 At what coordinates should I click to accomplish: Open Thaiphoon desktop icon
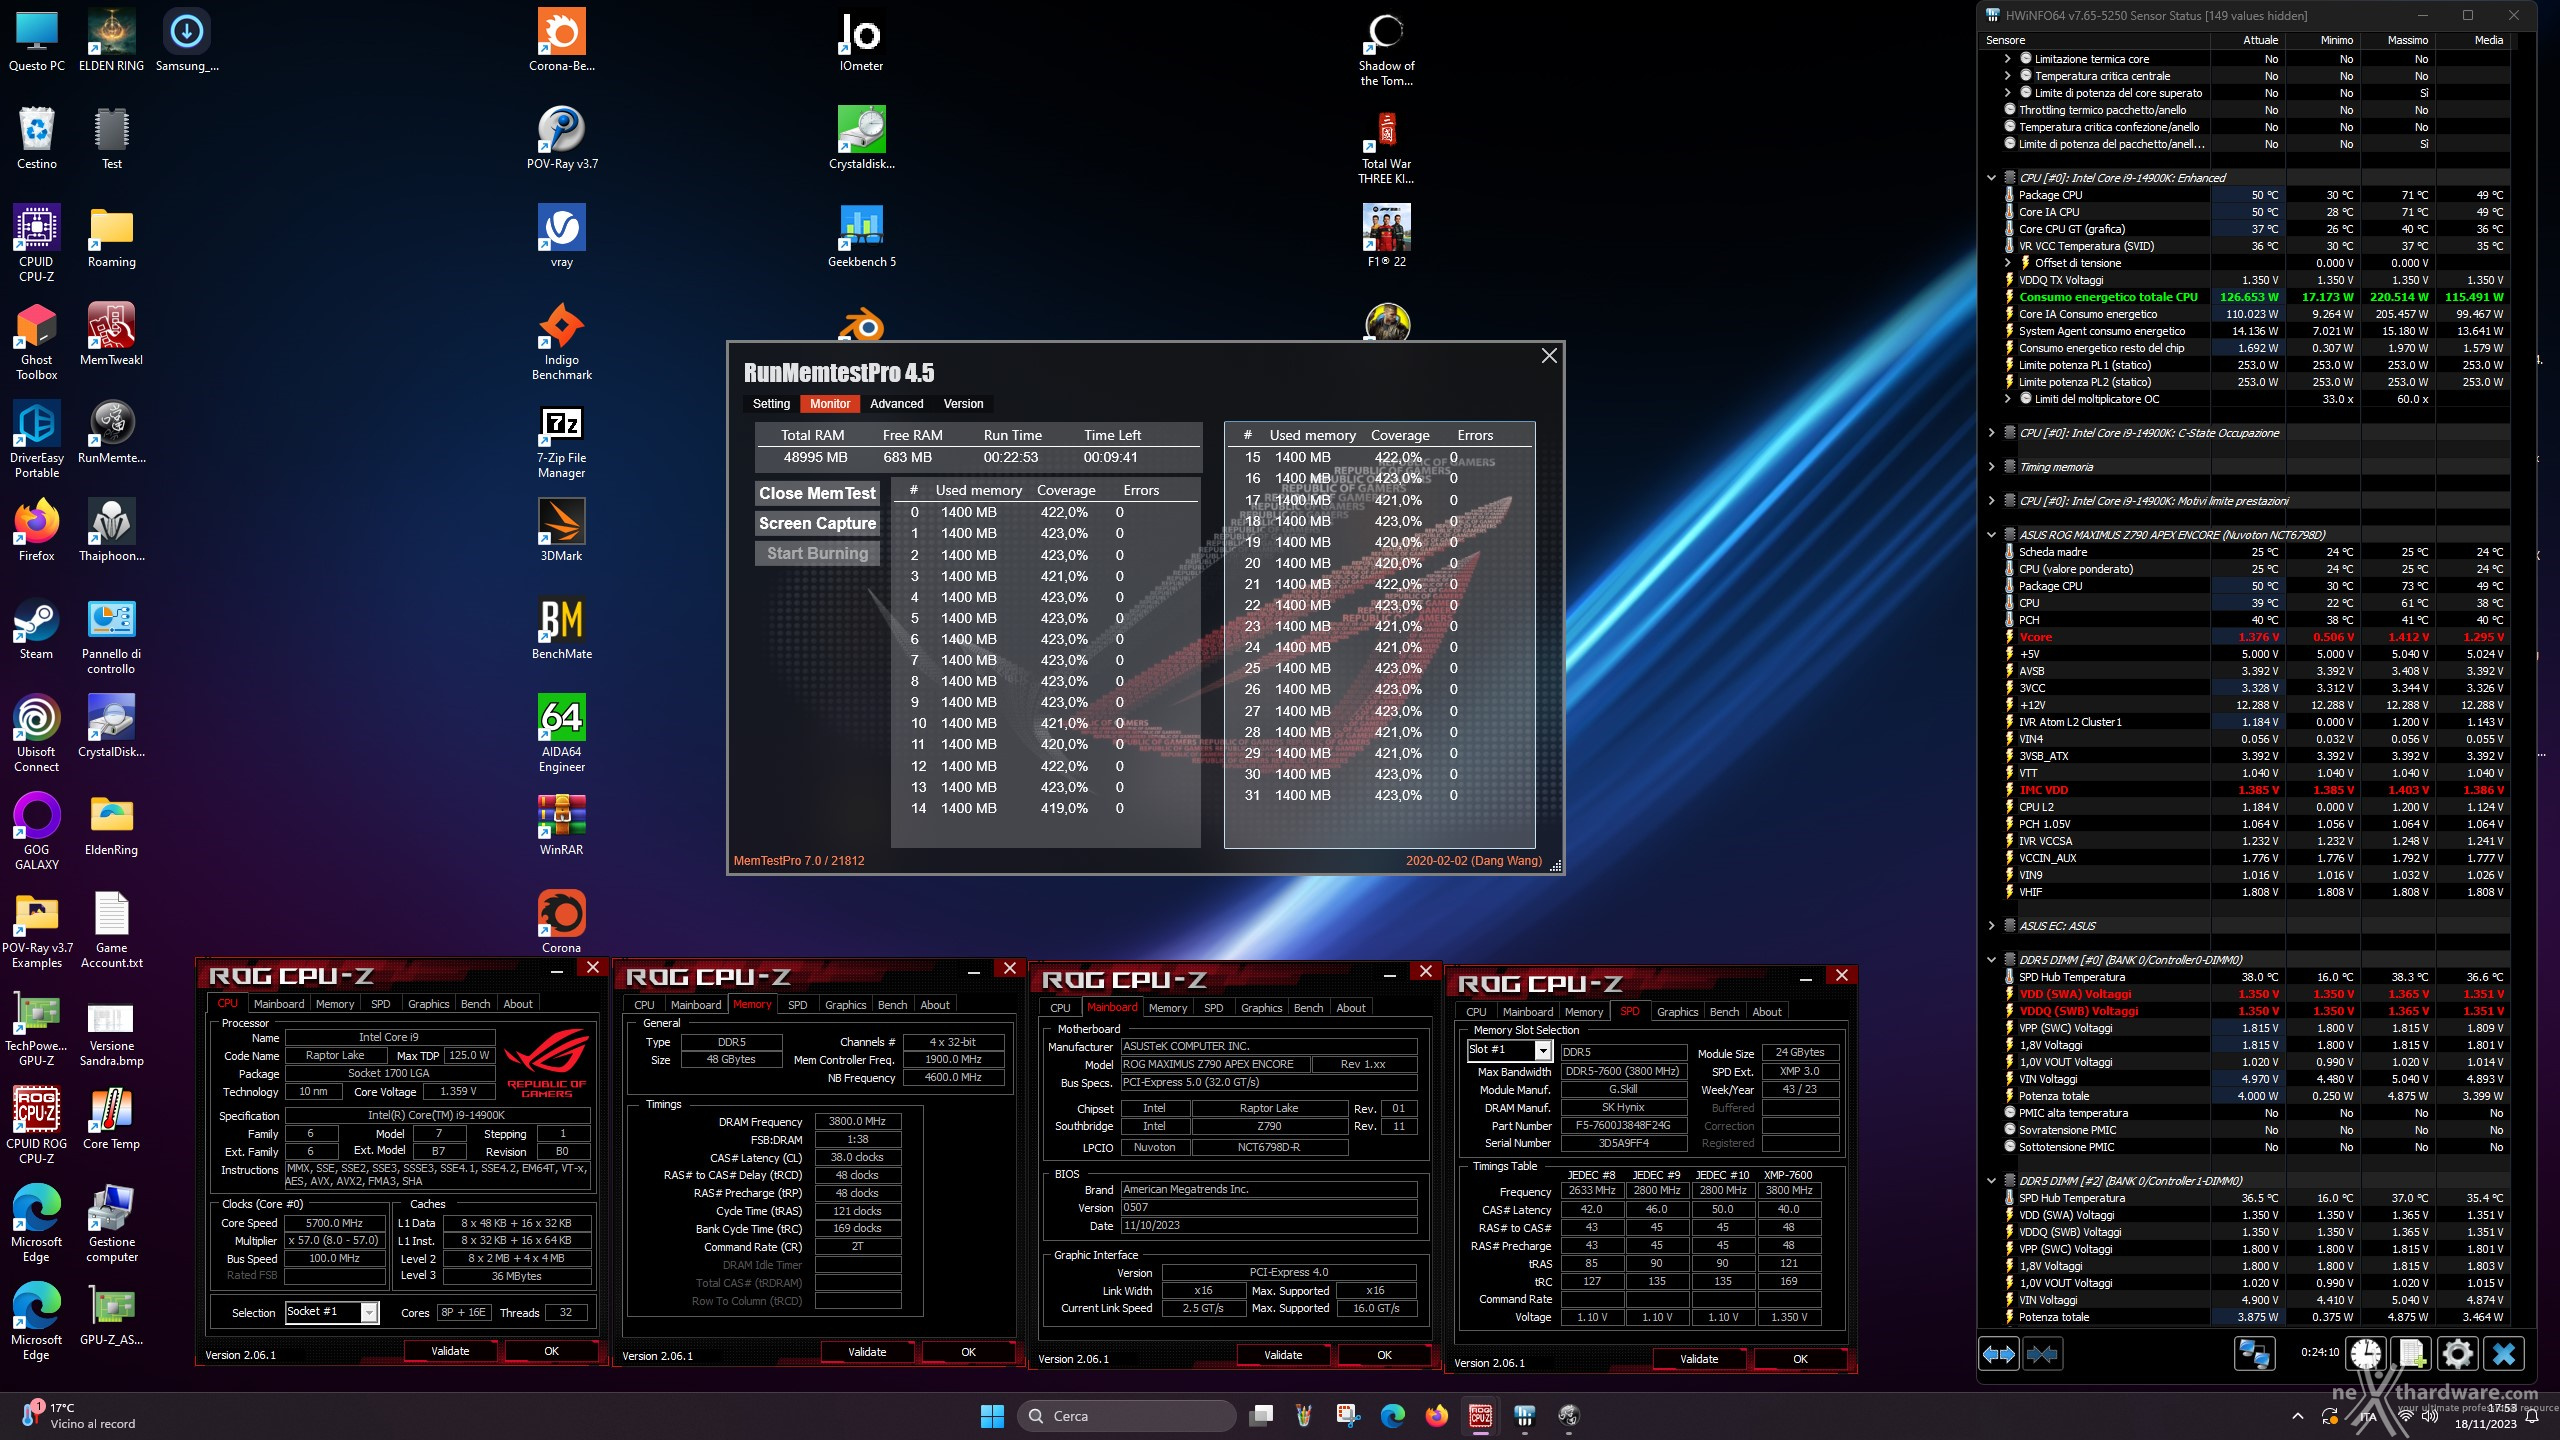pyautogui.click(x=111, y=530)
